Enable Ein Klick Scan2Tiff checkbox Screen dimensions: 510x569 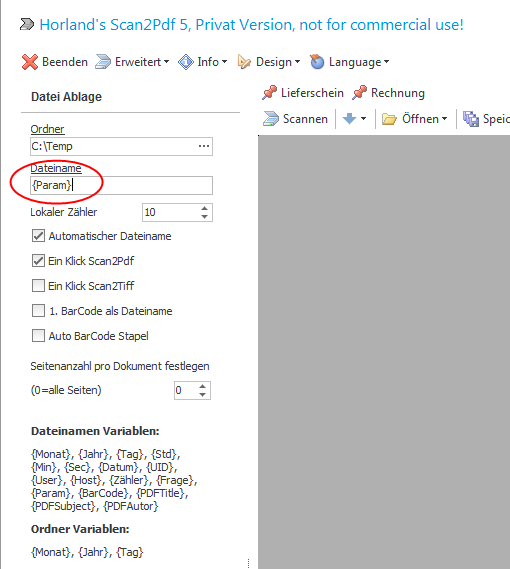[38, 286]
